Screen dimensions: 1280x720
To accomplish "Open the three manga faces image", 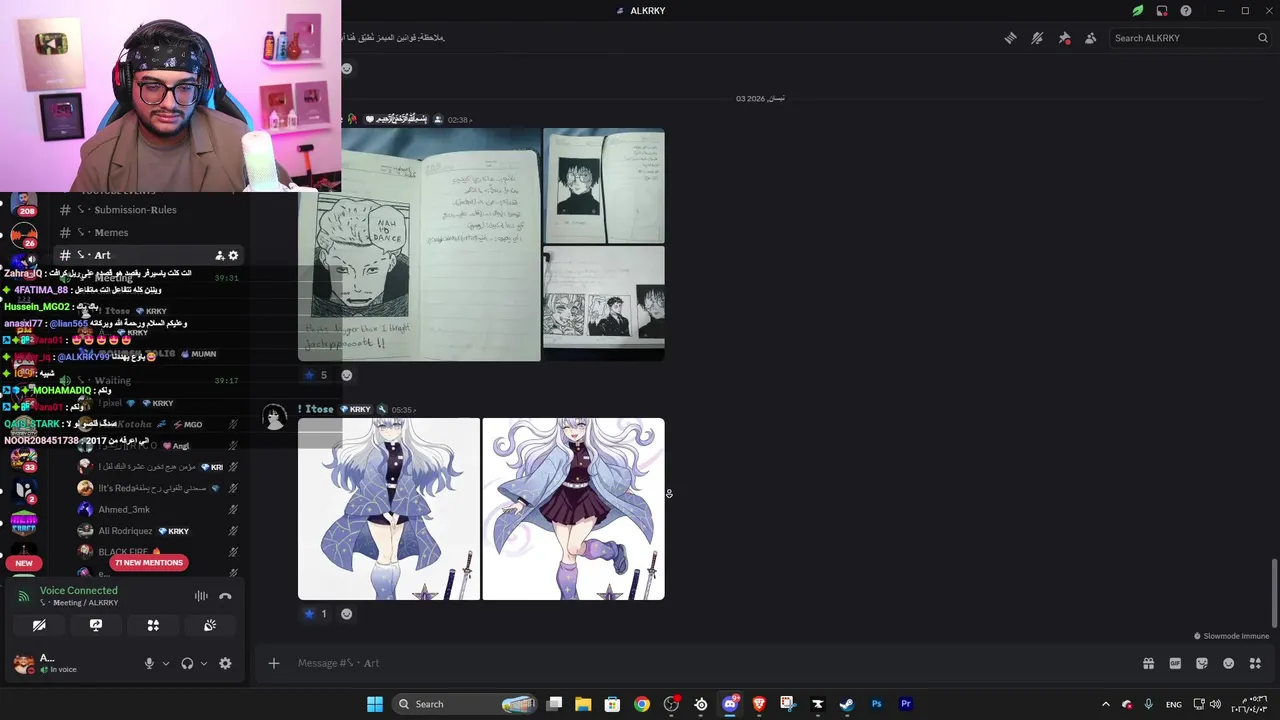I will click(x=604, y=304).
